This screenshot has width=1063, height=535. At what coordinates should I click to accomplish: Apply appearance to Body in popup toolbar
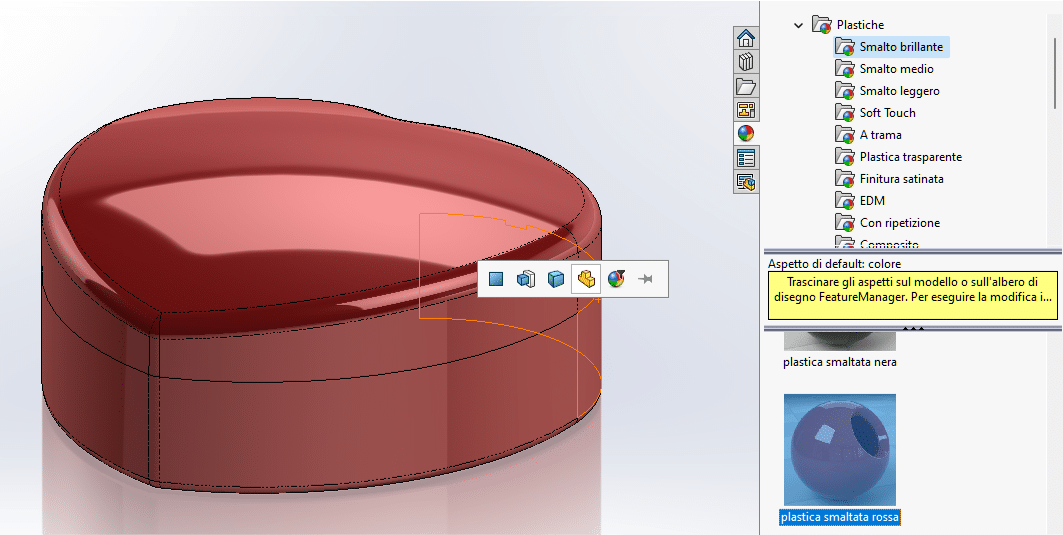pyautogui.click(x=556, y=279)
